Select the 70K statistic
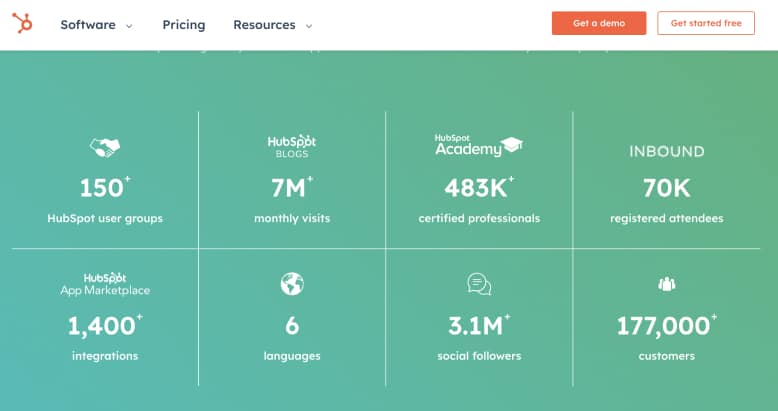 coord(667,188)
